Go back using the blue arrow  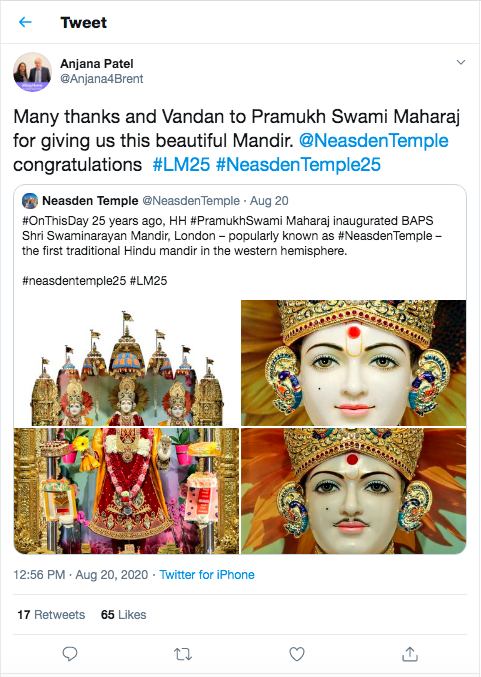click(x=25, y=22)
